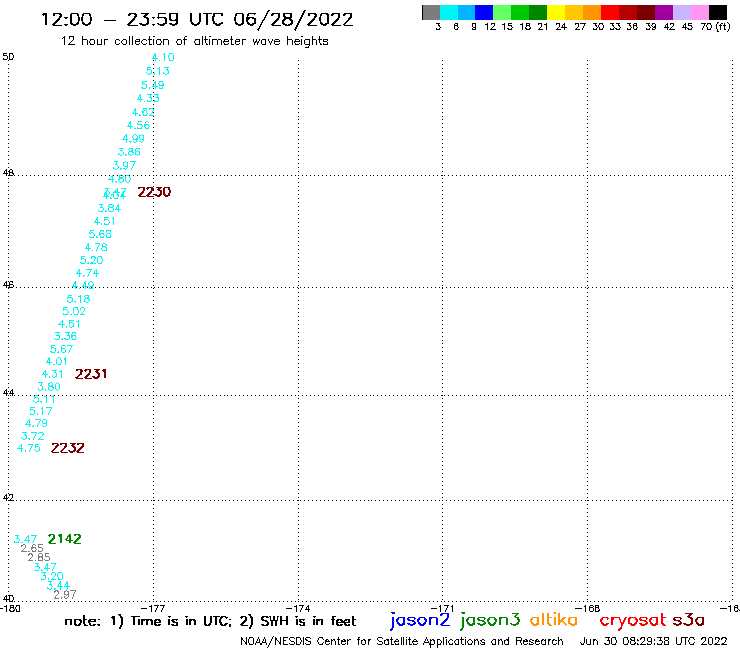The image size is (740, 650).
Task: Click the 2230 pass time label
Action: 154,192
